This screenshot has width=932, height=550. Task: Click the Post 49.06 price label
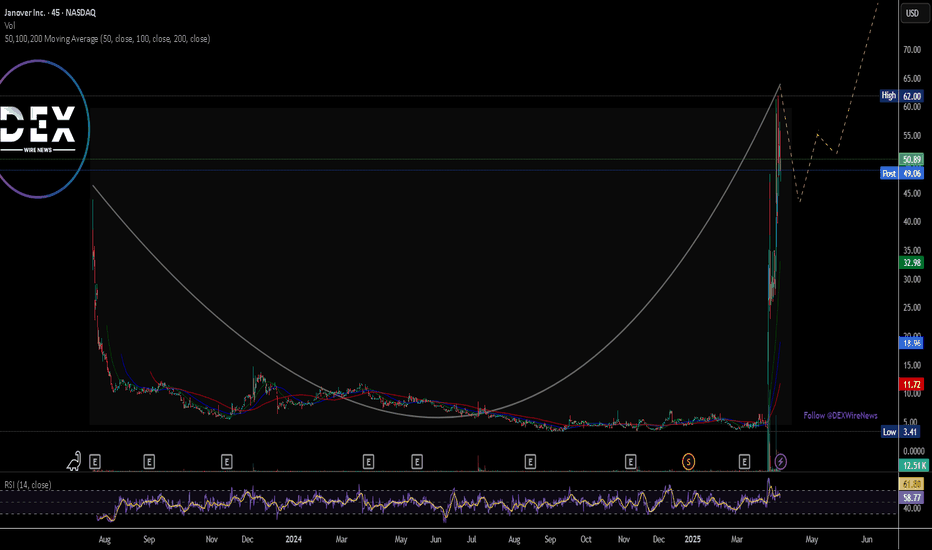(x=901, y=174)
